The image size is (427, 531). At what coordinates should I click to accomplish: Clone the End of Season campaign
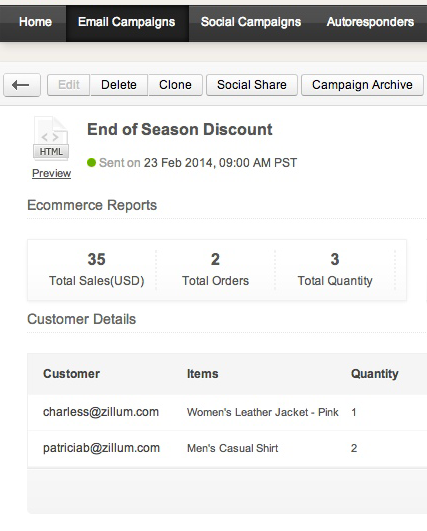point(175,85)
